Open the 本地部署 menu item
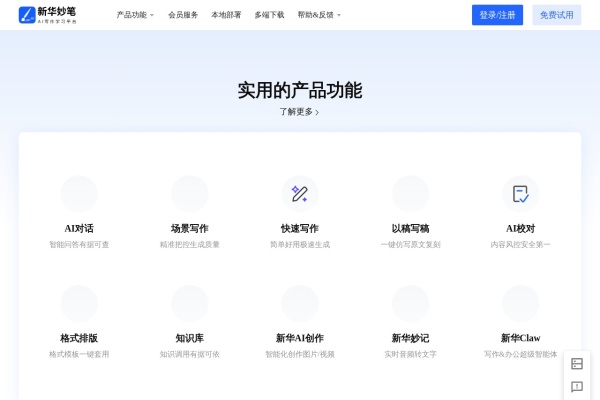Screen dimensions: 600x400 pyautogui.click(x=226, y=15)
